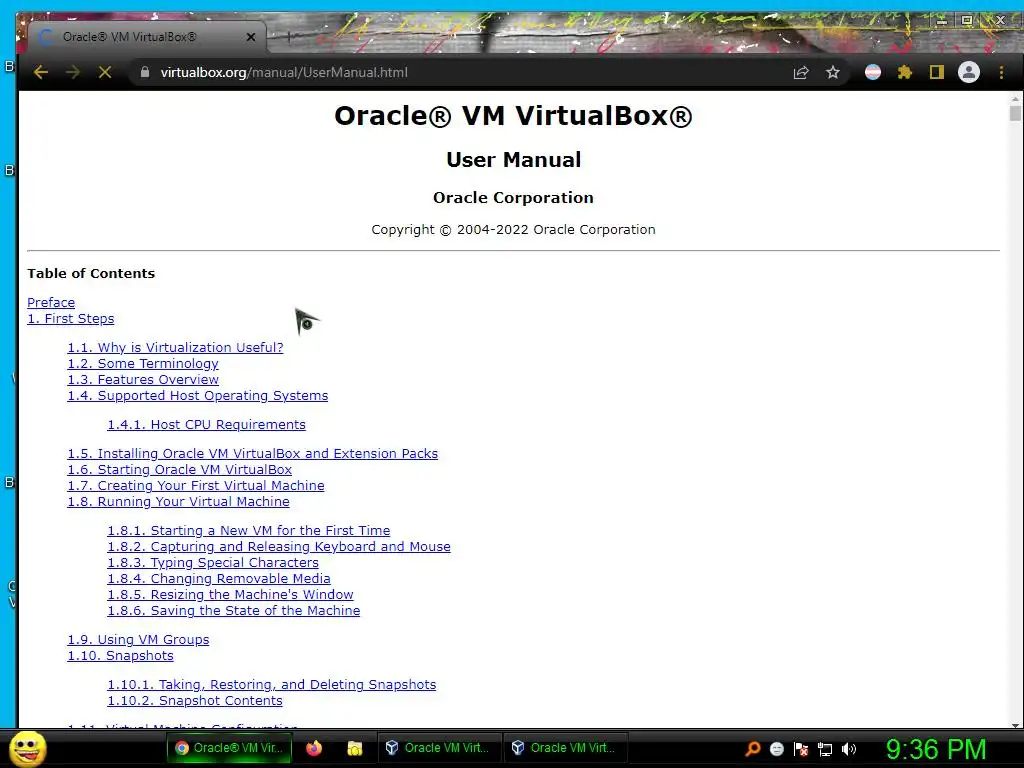1024x768 pixels.
Task: Open the share page icon in address bar
Action: tap(801, 72)
